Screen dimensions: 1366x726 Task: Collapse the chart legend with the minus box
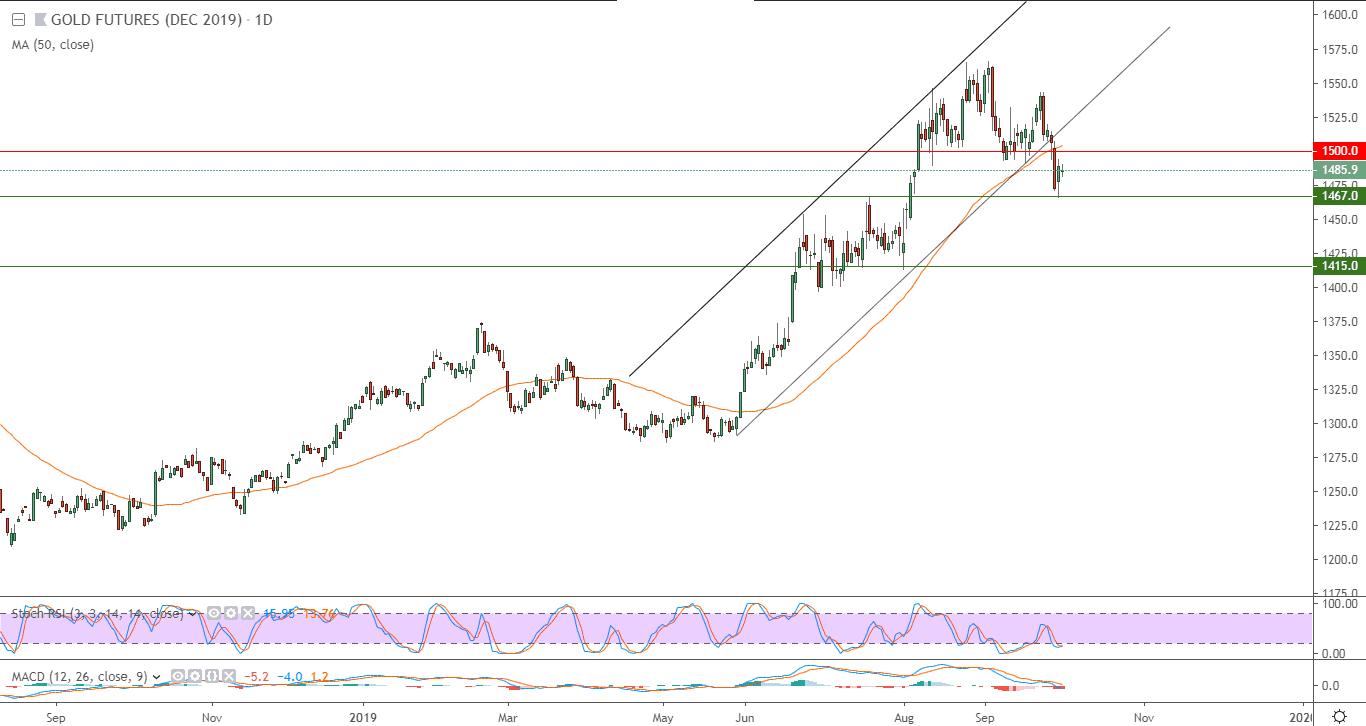point(17,19)
